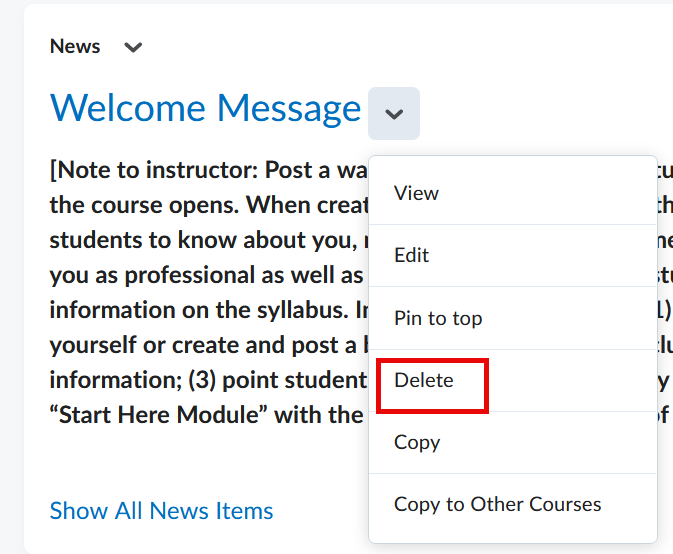This screenshot has height=554, width=673.
Task: Select View from the context menu
Action: (x=416, y=193)
